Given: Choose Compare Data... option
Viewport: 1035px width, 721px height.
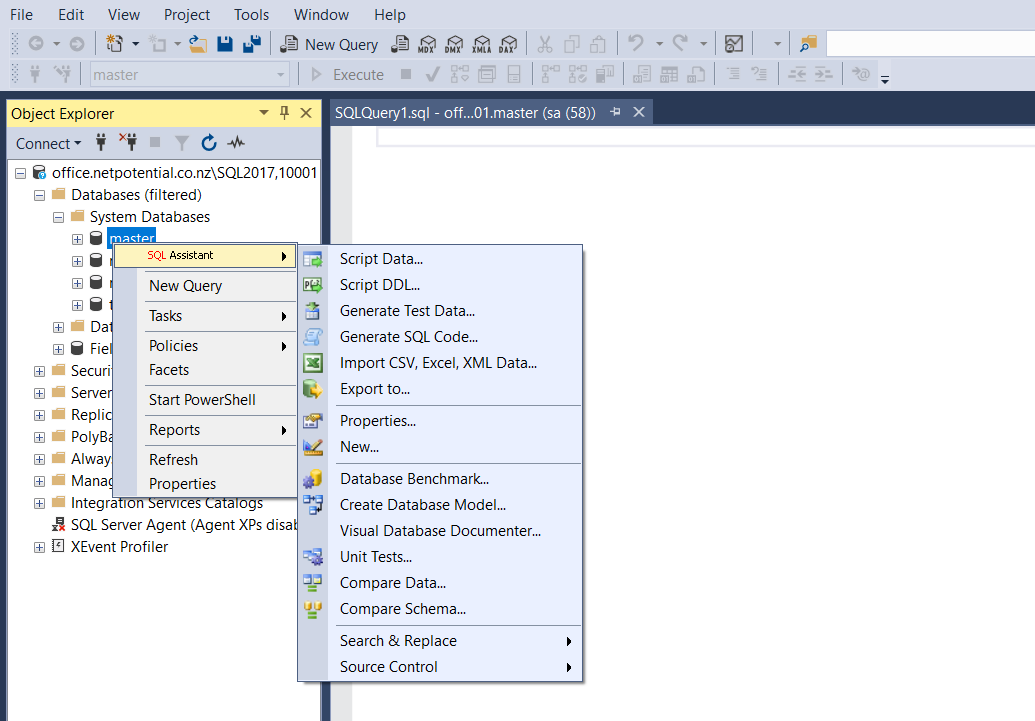Looking at the screenshot, I should pyautogui.click(x=440, y=583).
